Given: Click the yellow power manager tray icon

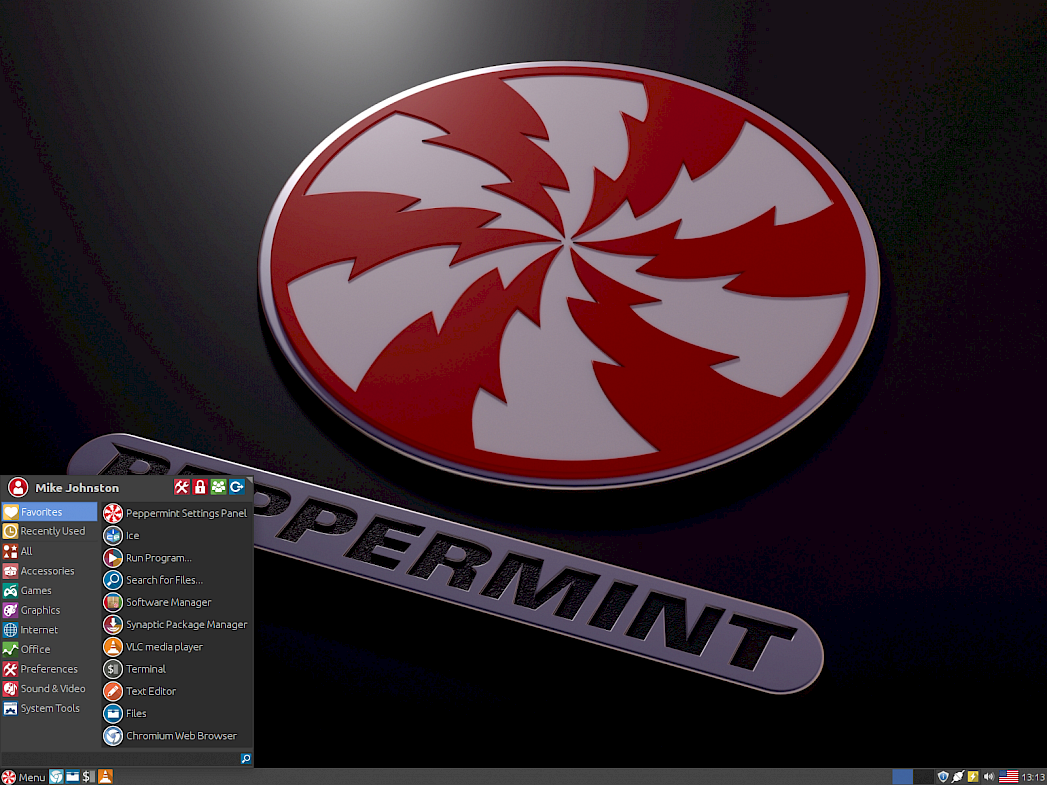Looking at the screenshot, I should [x=974, y=776].
